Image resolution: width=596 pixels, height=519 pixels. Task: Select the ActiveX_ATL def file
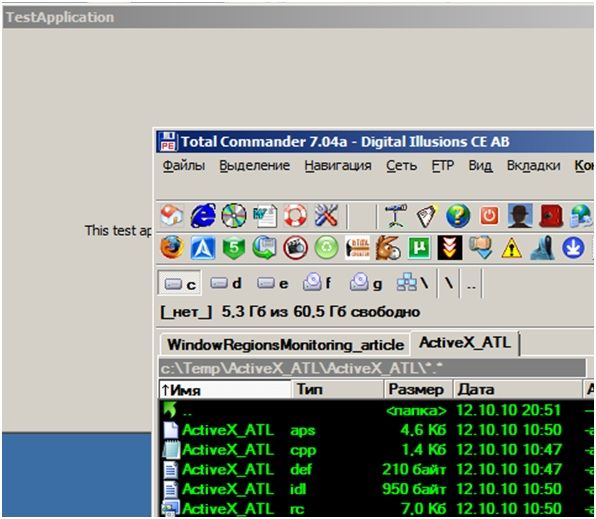point(376,470)
